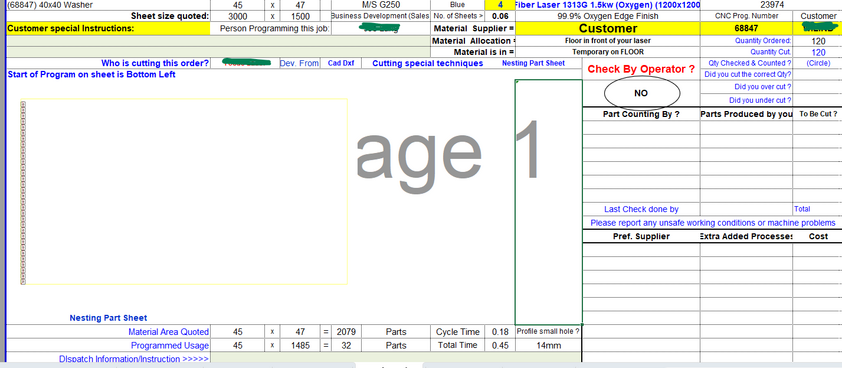Click the nesting layout image with yellow border
The image size is (842, 368).
(x=184, y=192)
